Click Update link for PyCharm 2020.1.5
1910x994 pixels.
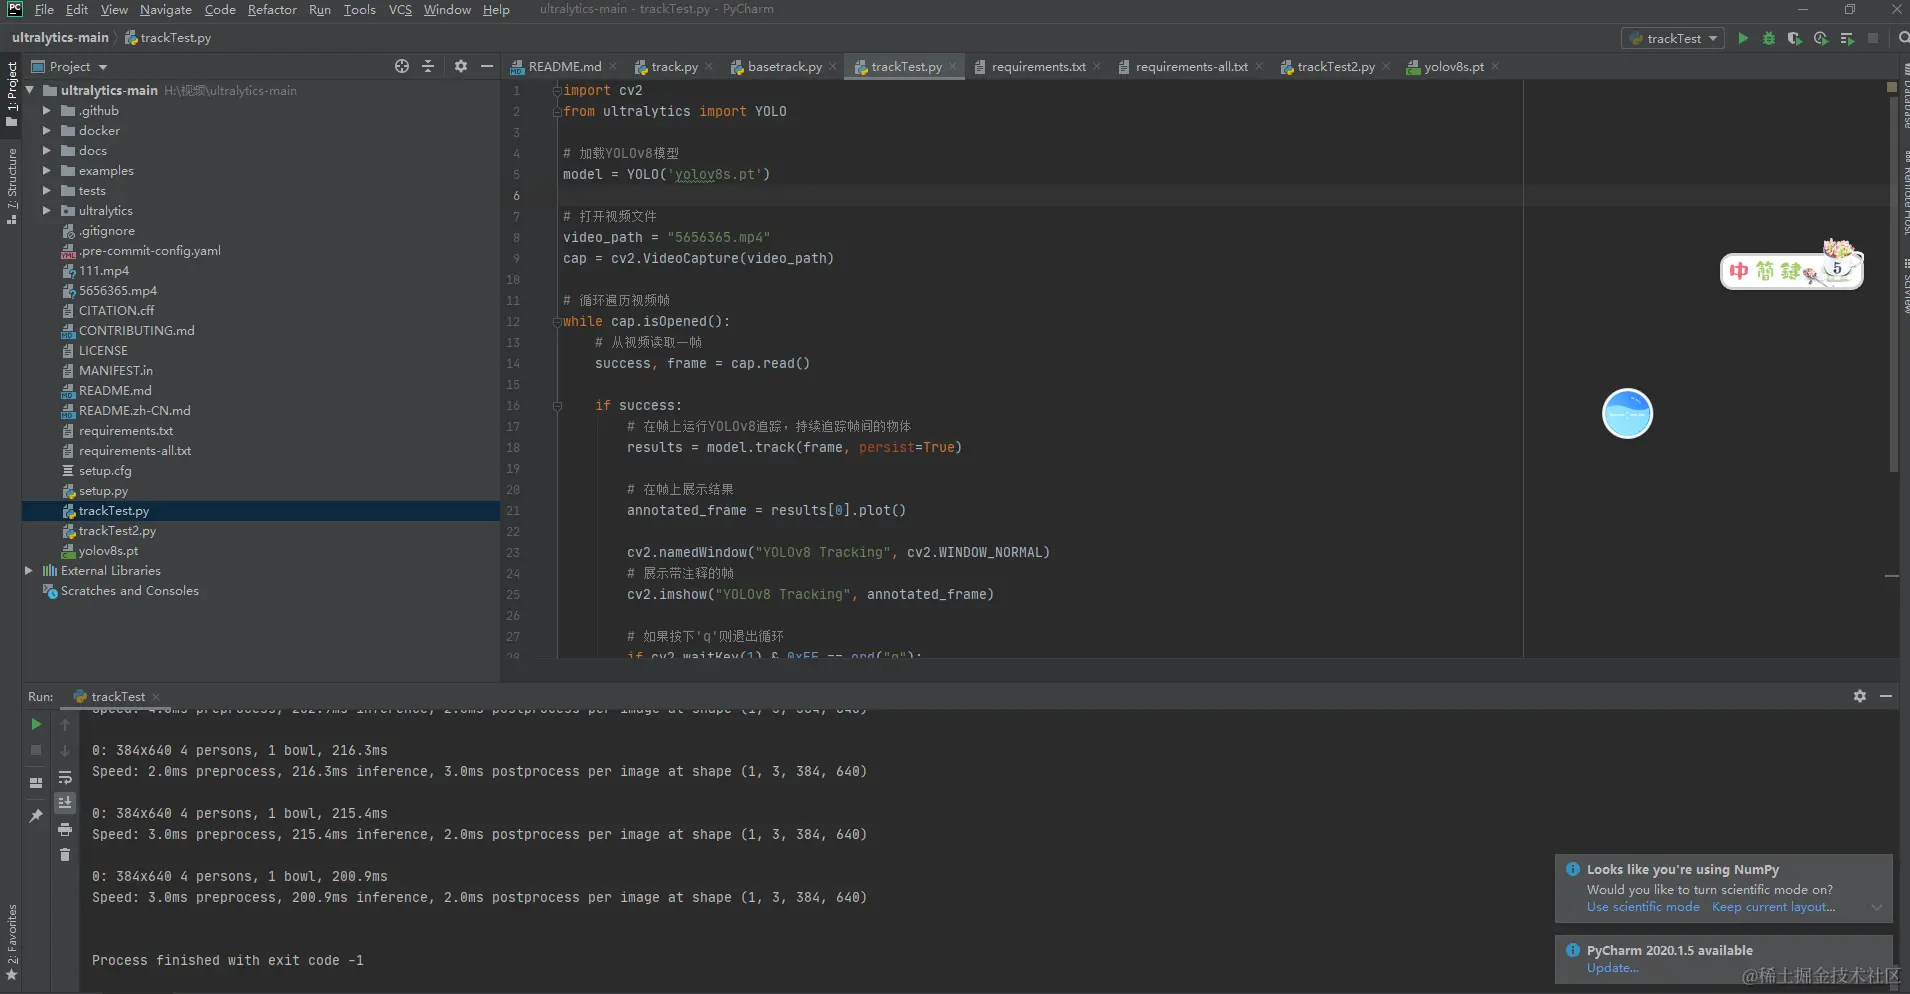pyautogui.click(x=1612, y=968)
